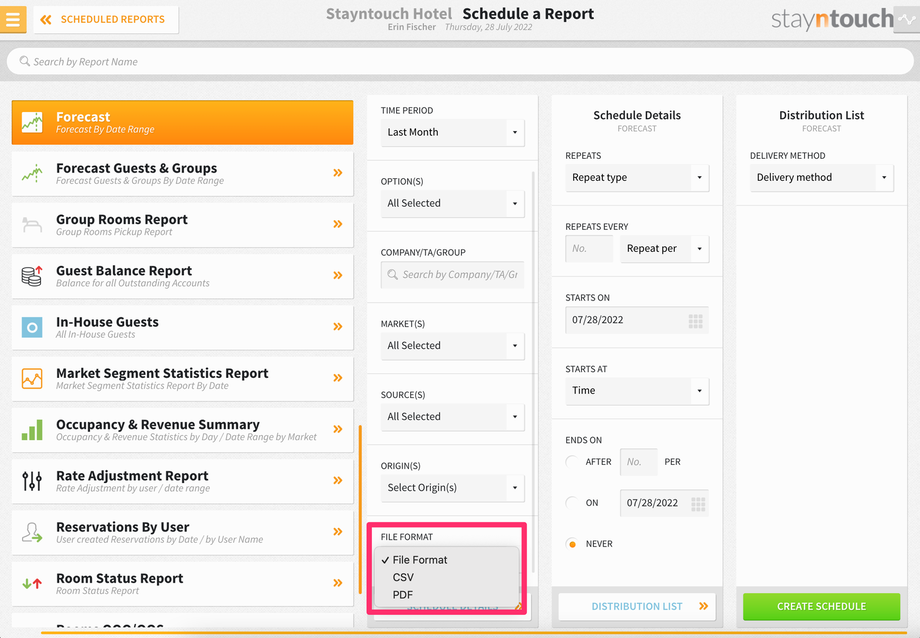Select the Market Segment Statistics Report title

[162, 373]
